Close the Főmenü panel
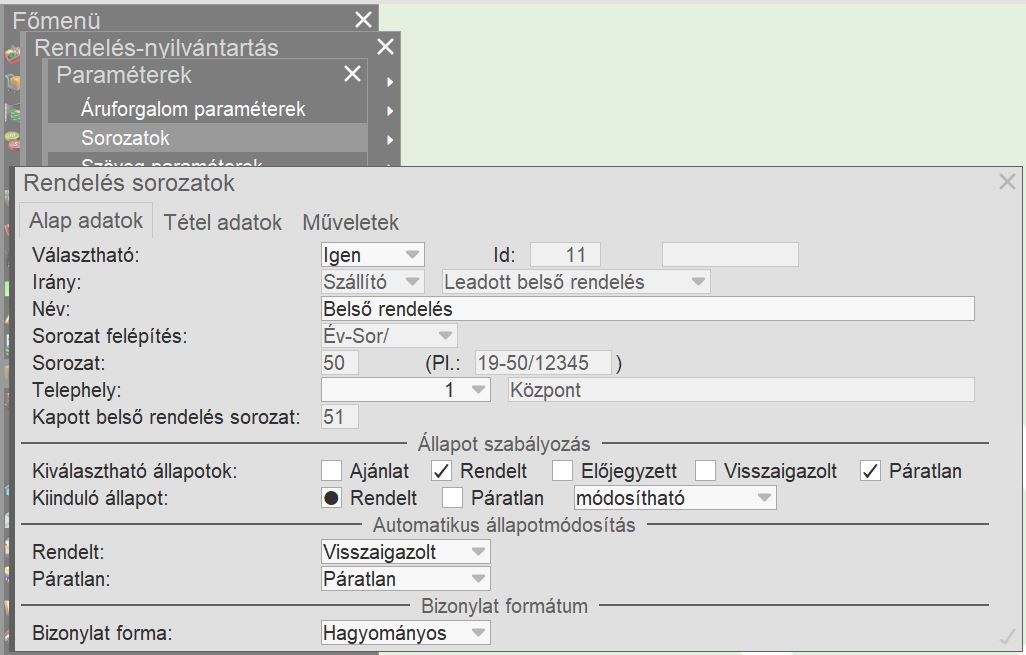 click(x=363, y=20)
